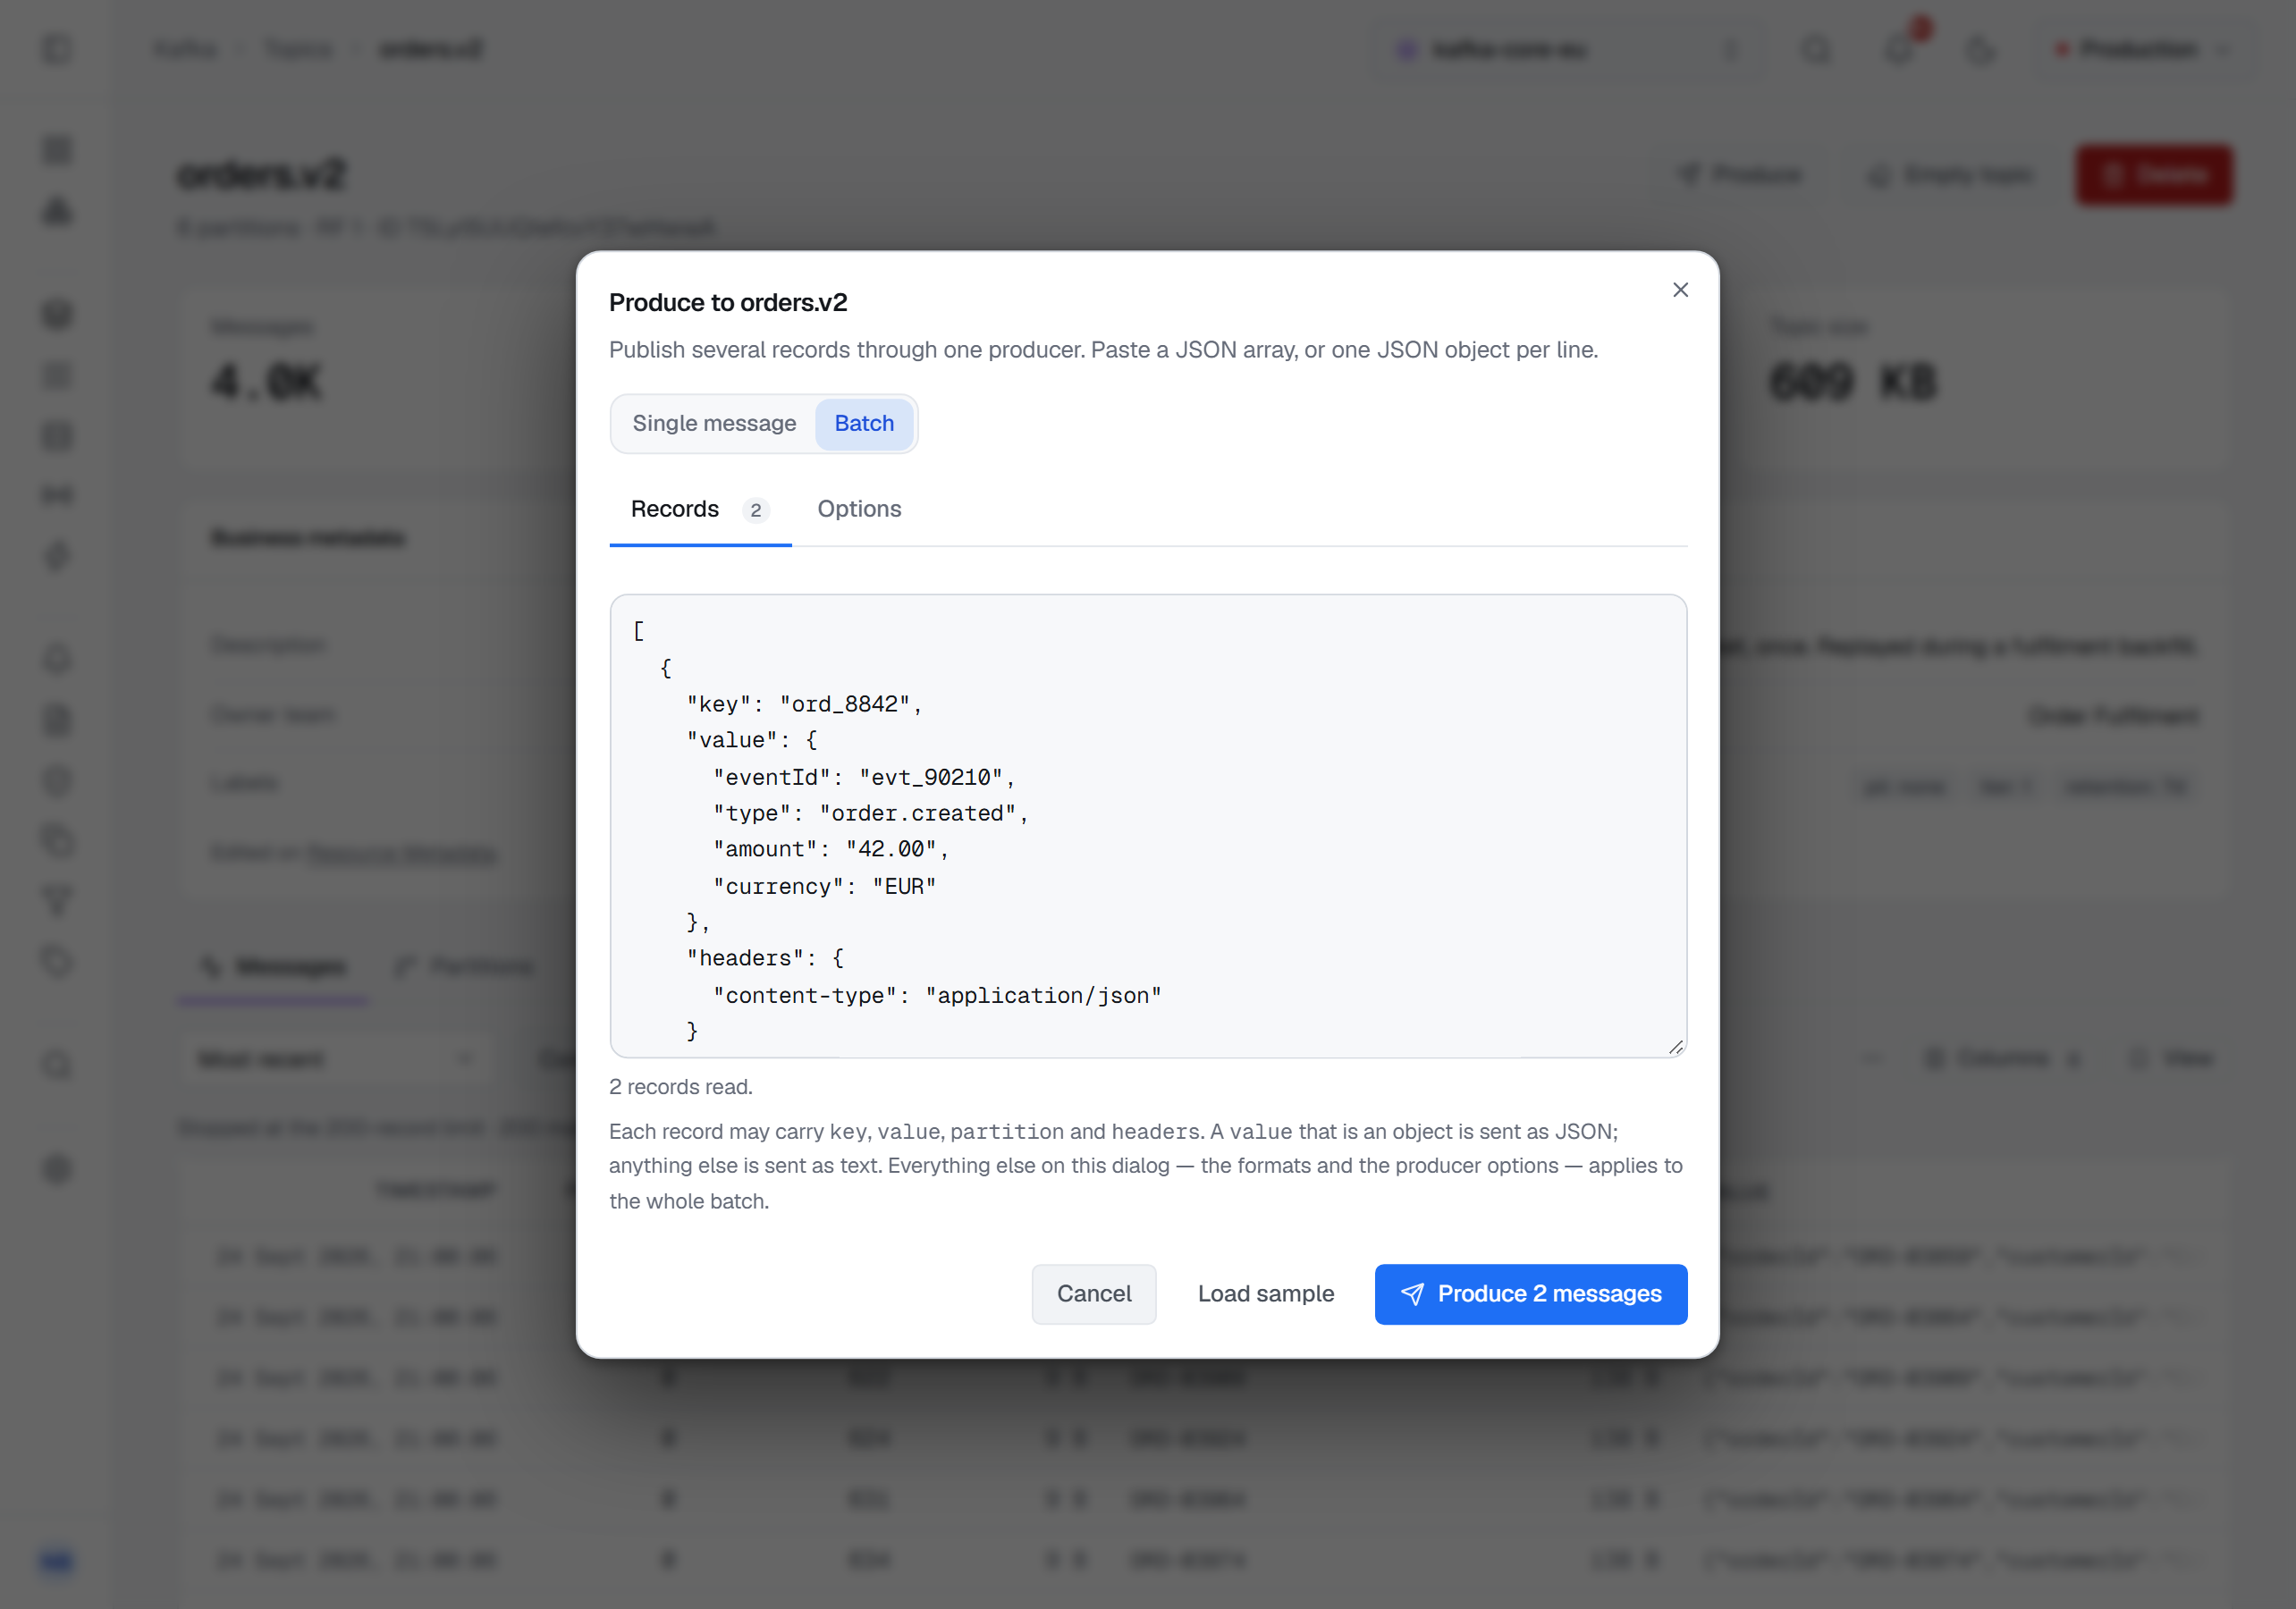Click the records count badge 2
This screenshot has height=1609, width=2296.
coord(755,510)
